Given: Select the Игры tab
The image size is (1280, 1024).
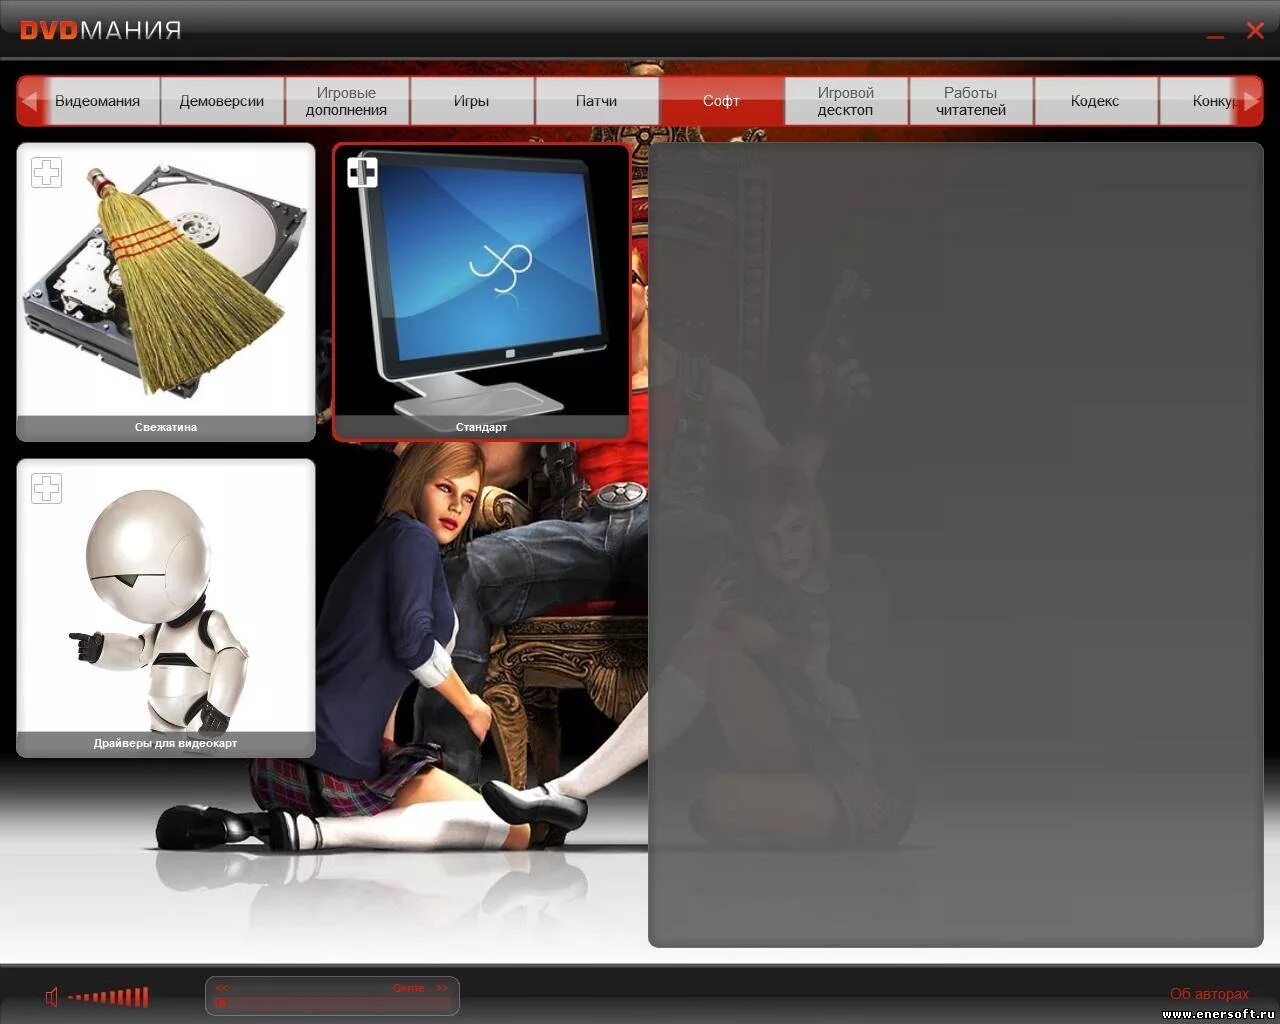Looking at the screenshot, I should (x=471, y=101).
